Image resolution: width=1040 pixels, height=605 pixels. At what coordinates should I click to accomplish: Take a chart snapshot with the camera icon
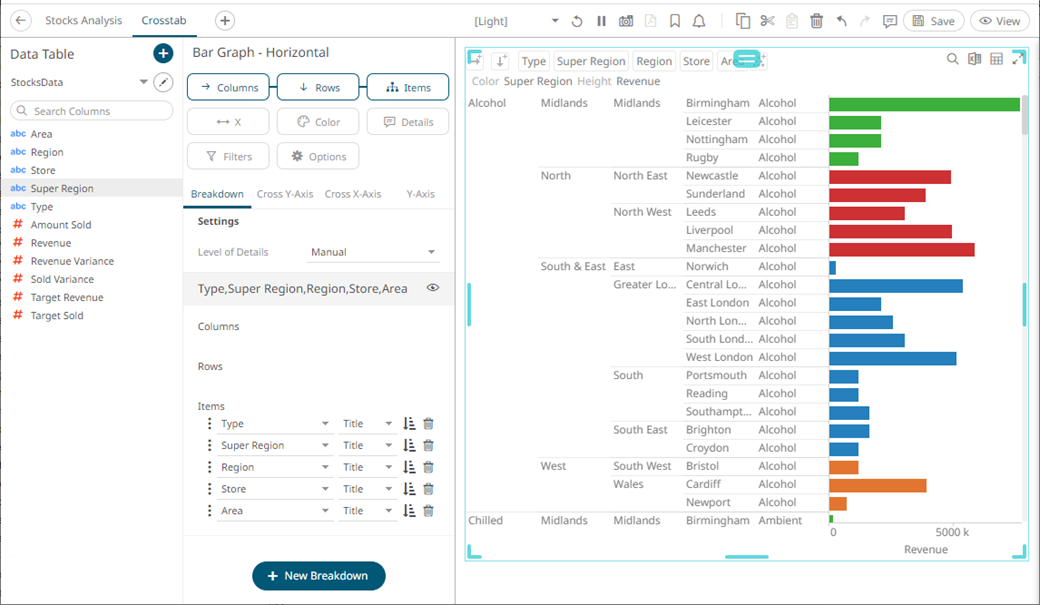pyautogui.click(x=627, y=20)
